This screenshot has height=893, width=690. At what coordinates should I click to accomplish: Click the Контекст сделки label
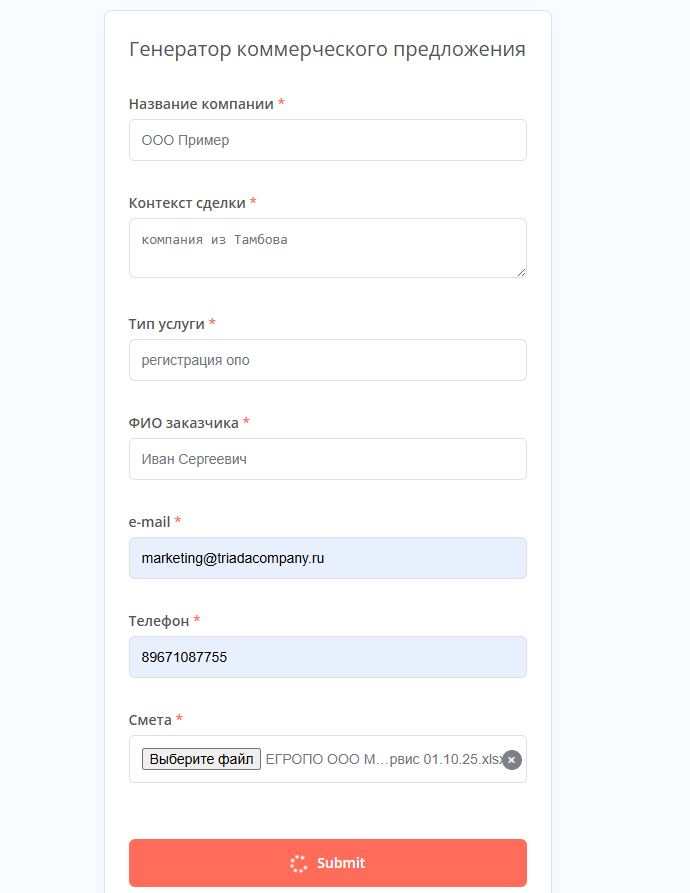pos(187,203)
